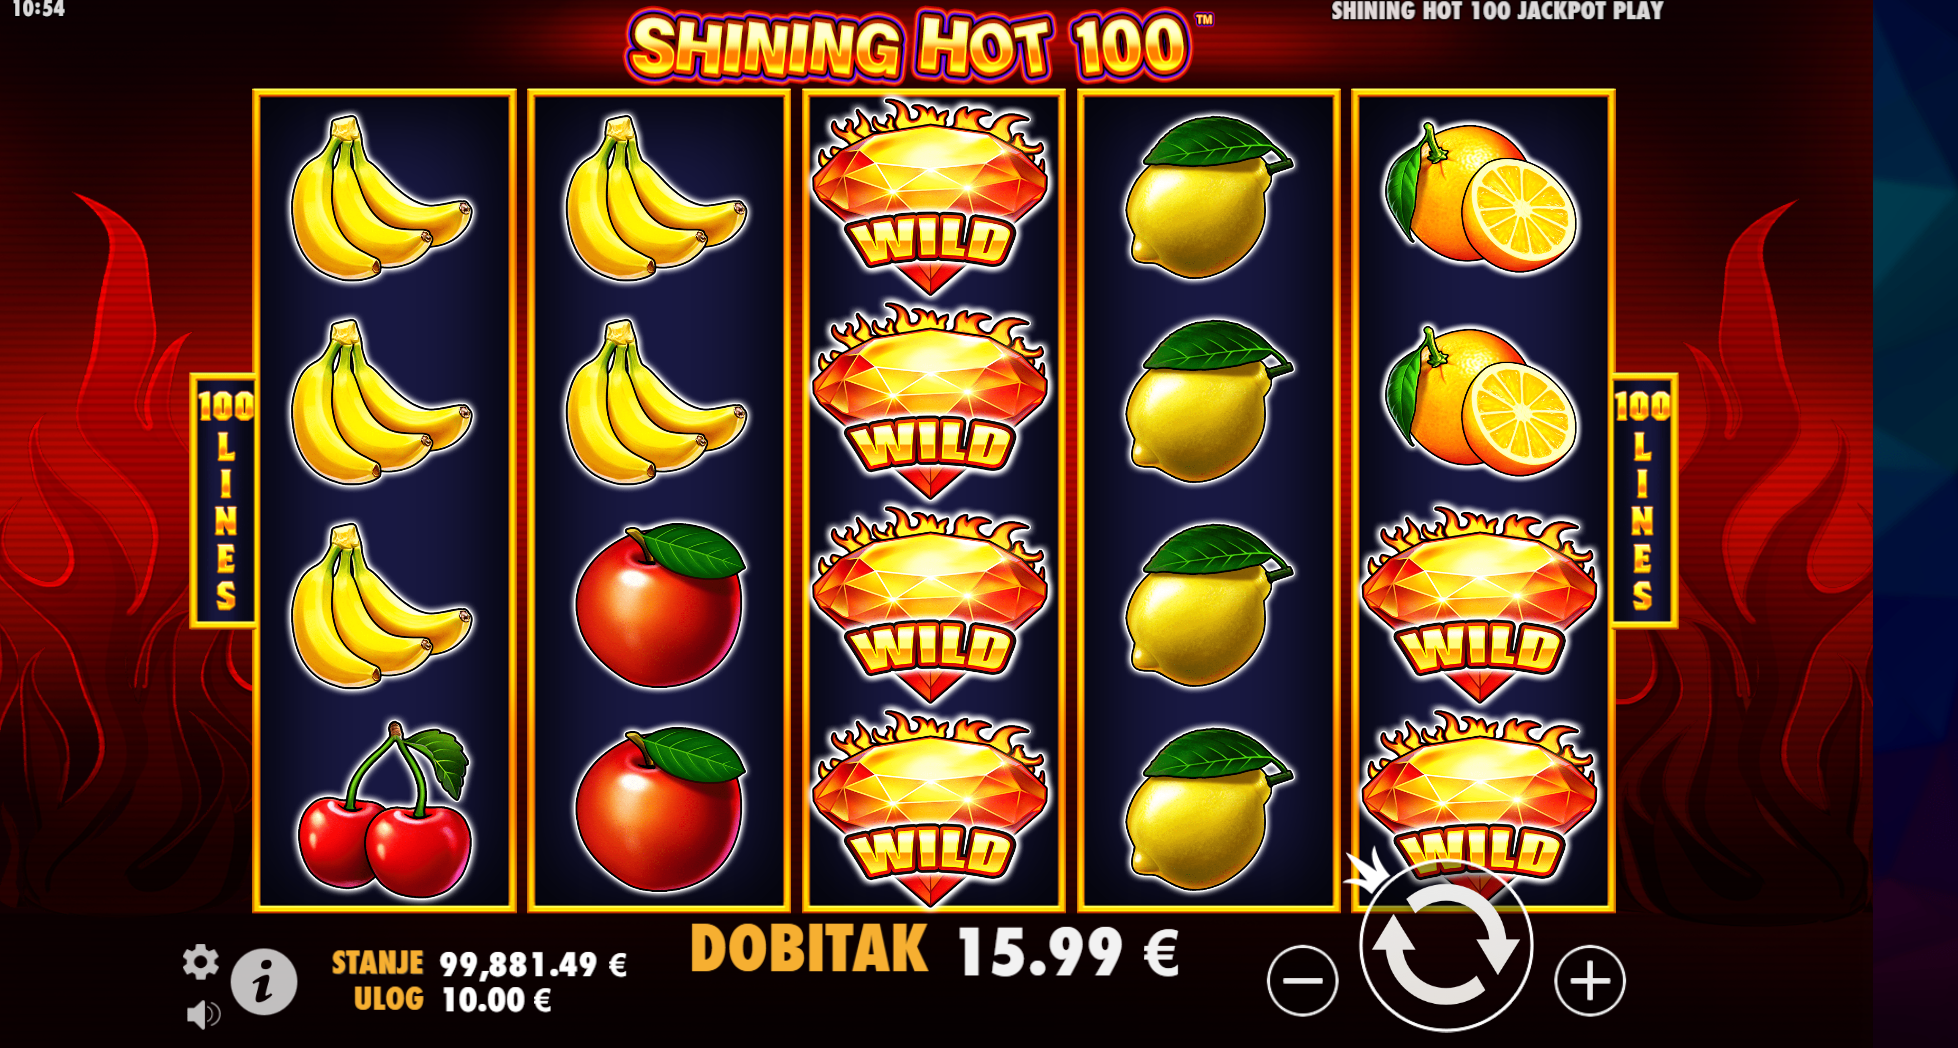Click the Shining Hot 100 title logo

pos(909,45)
